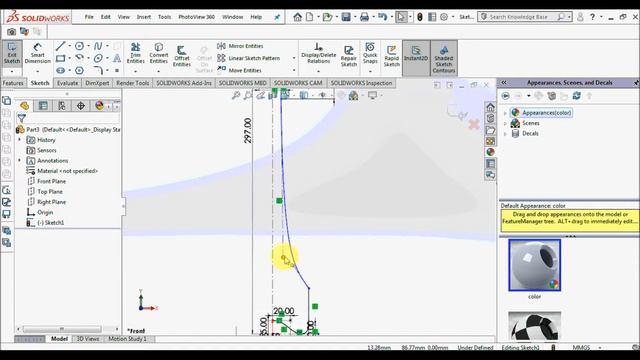Open the FeatureManager Design Tree tab icon

24,106
